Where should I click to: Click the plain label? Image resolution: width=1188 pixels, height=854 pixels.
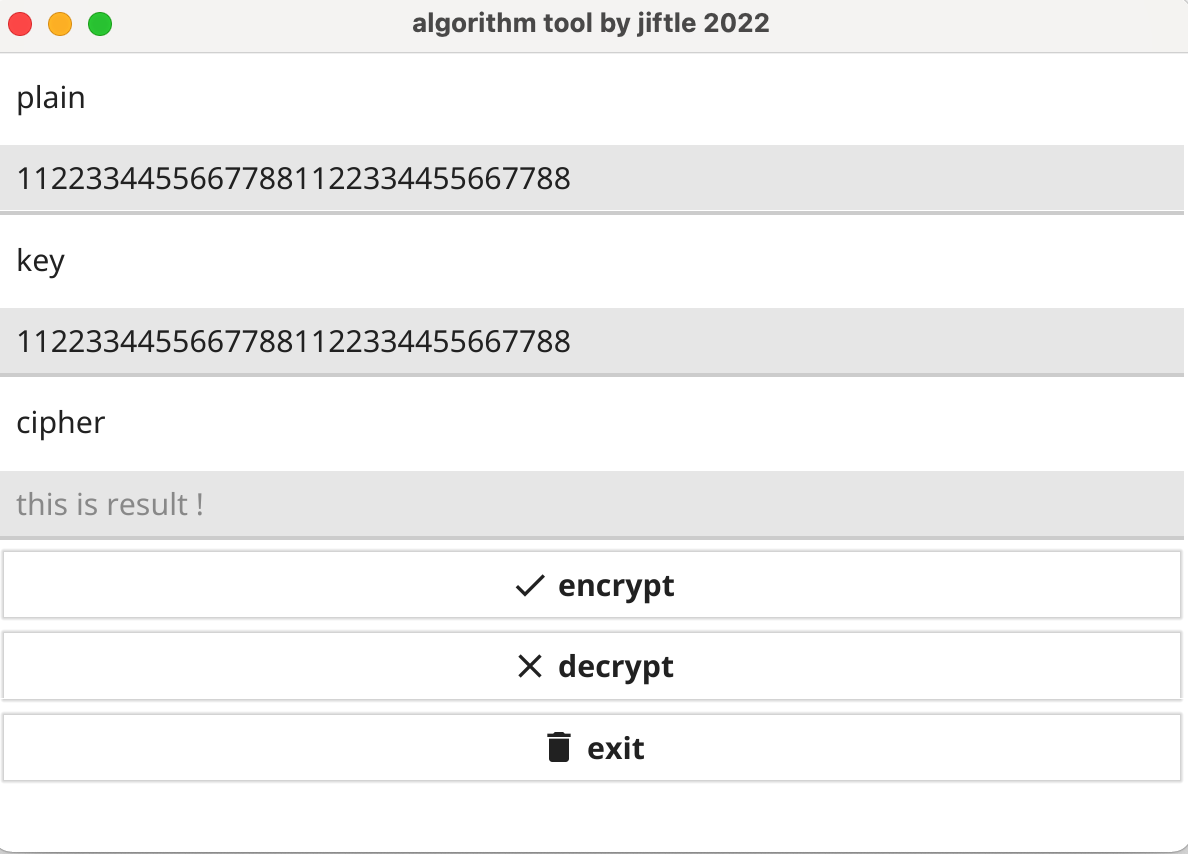pyautogui.click(x=50, y=98)
